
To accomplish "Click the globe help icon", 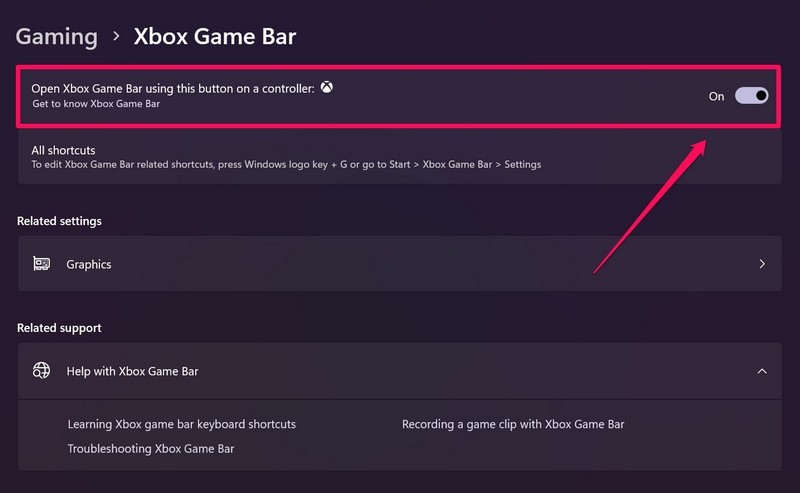I will pos(42,371).
